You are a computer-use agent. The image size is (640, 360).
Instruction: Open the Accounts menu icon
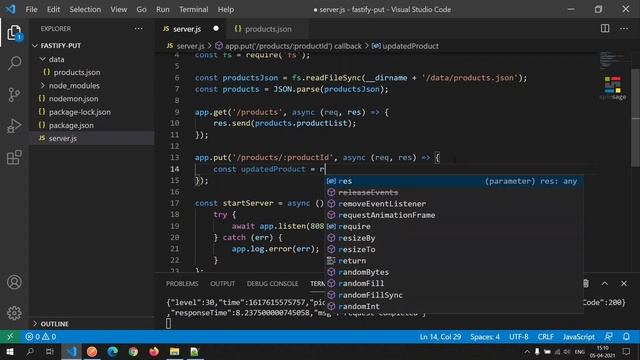[x=14, y=282]
